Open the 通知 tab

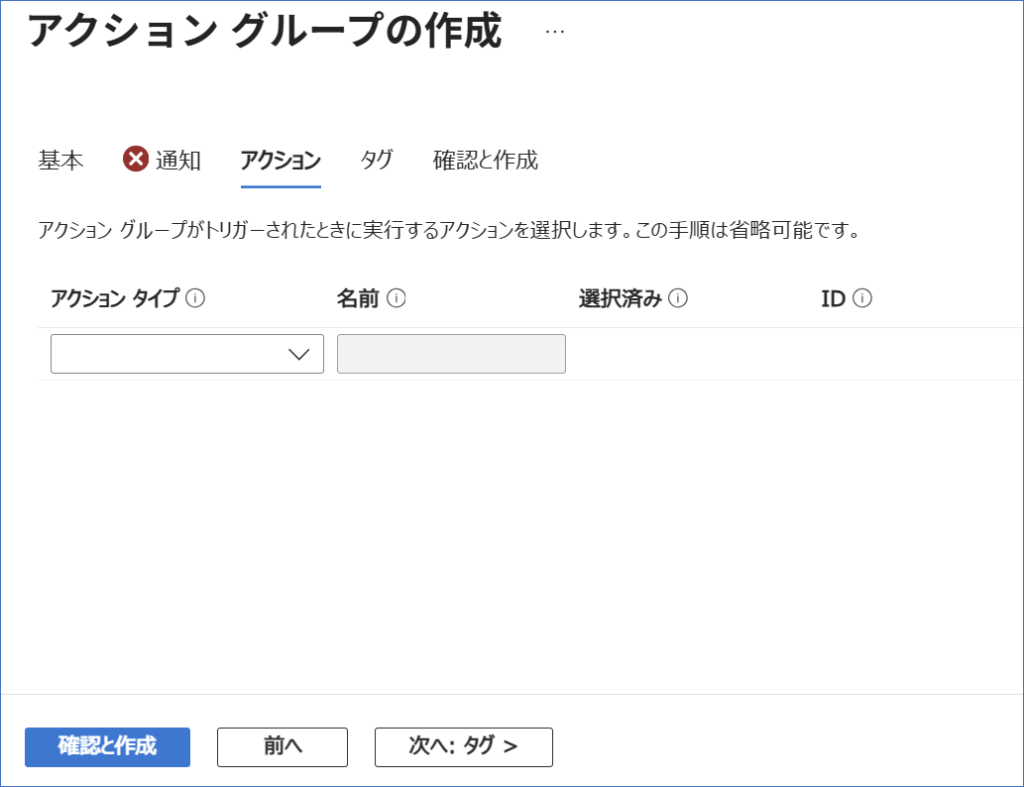(178, 160)
